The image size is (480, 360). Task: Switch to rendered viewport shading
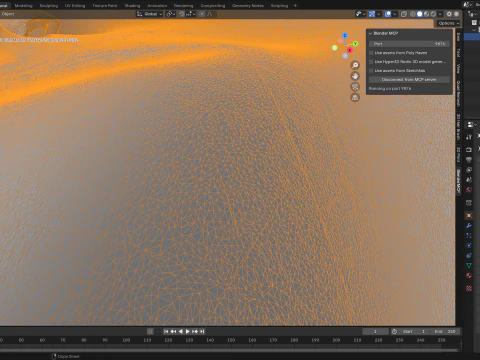point(433,14)
